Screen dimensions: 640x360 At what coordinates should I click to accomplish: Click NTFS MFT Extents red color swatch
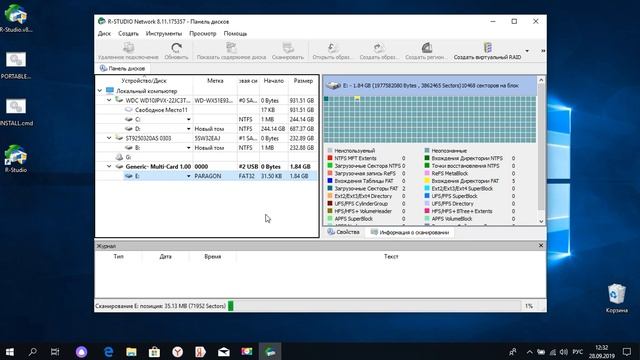[x=330, y=158]
